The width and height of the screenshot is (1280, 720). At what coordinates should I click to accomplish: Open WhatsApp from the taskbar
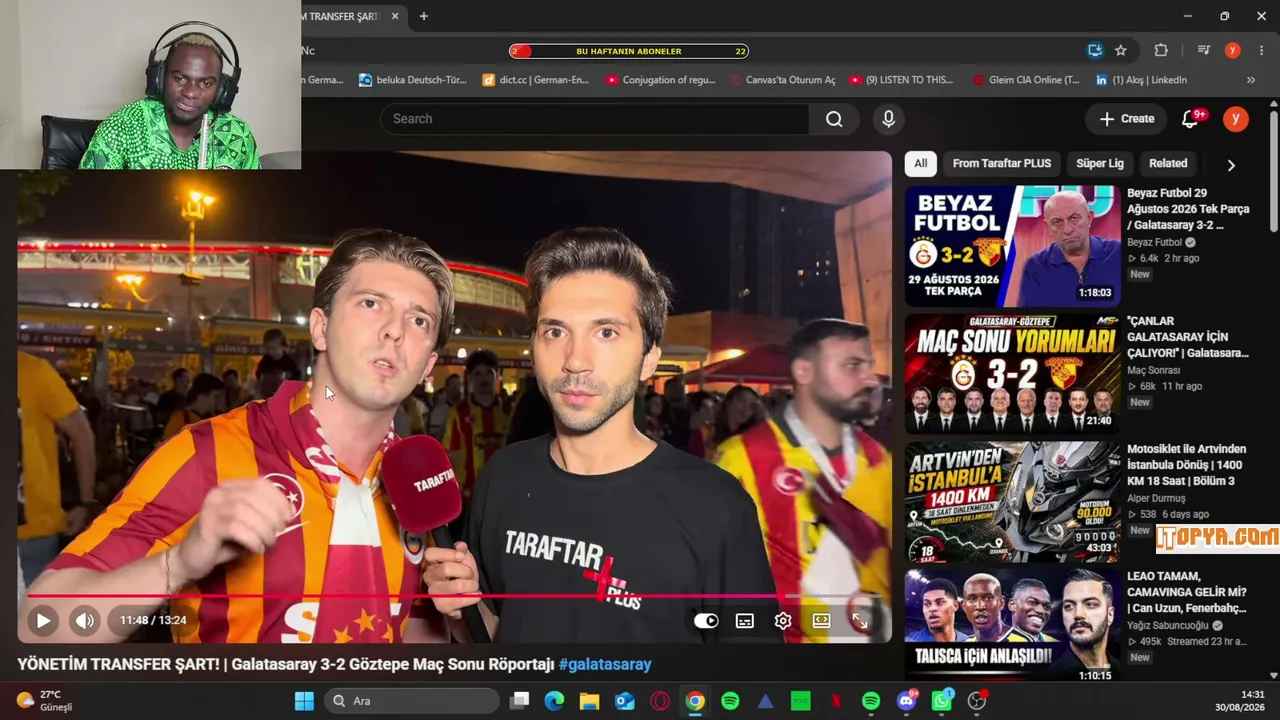pyautogui.click(x=942, y=701)
